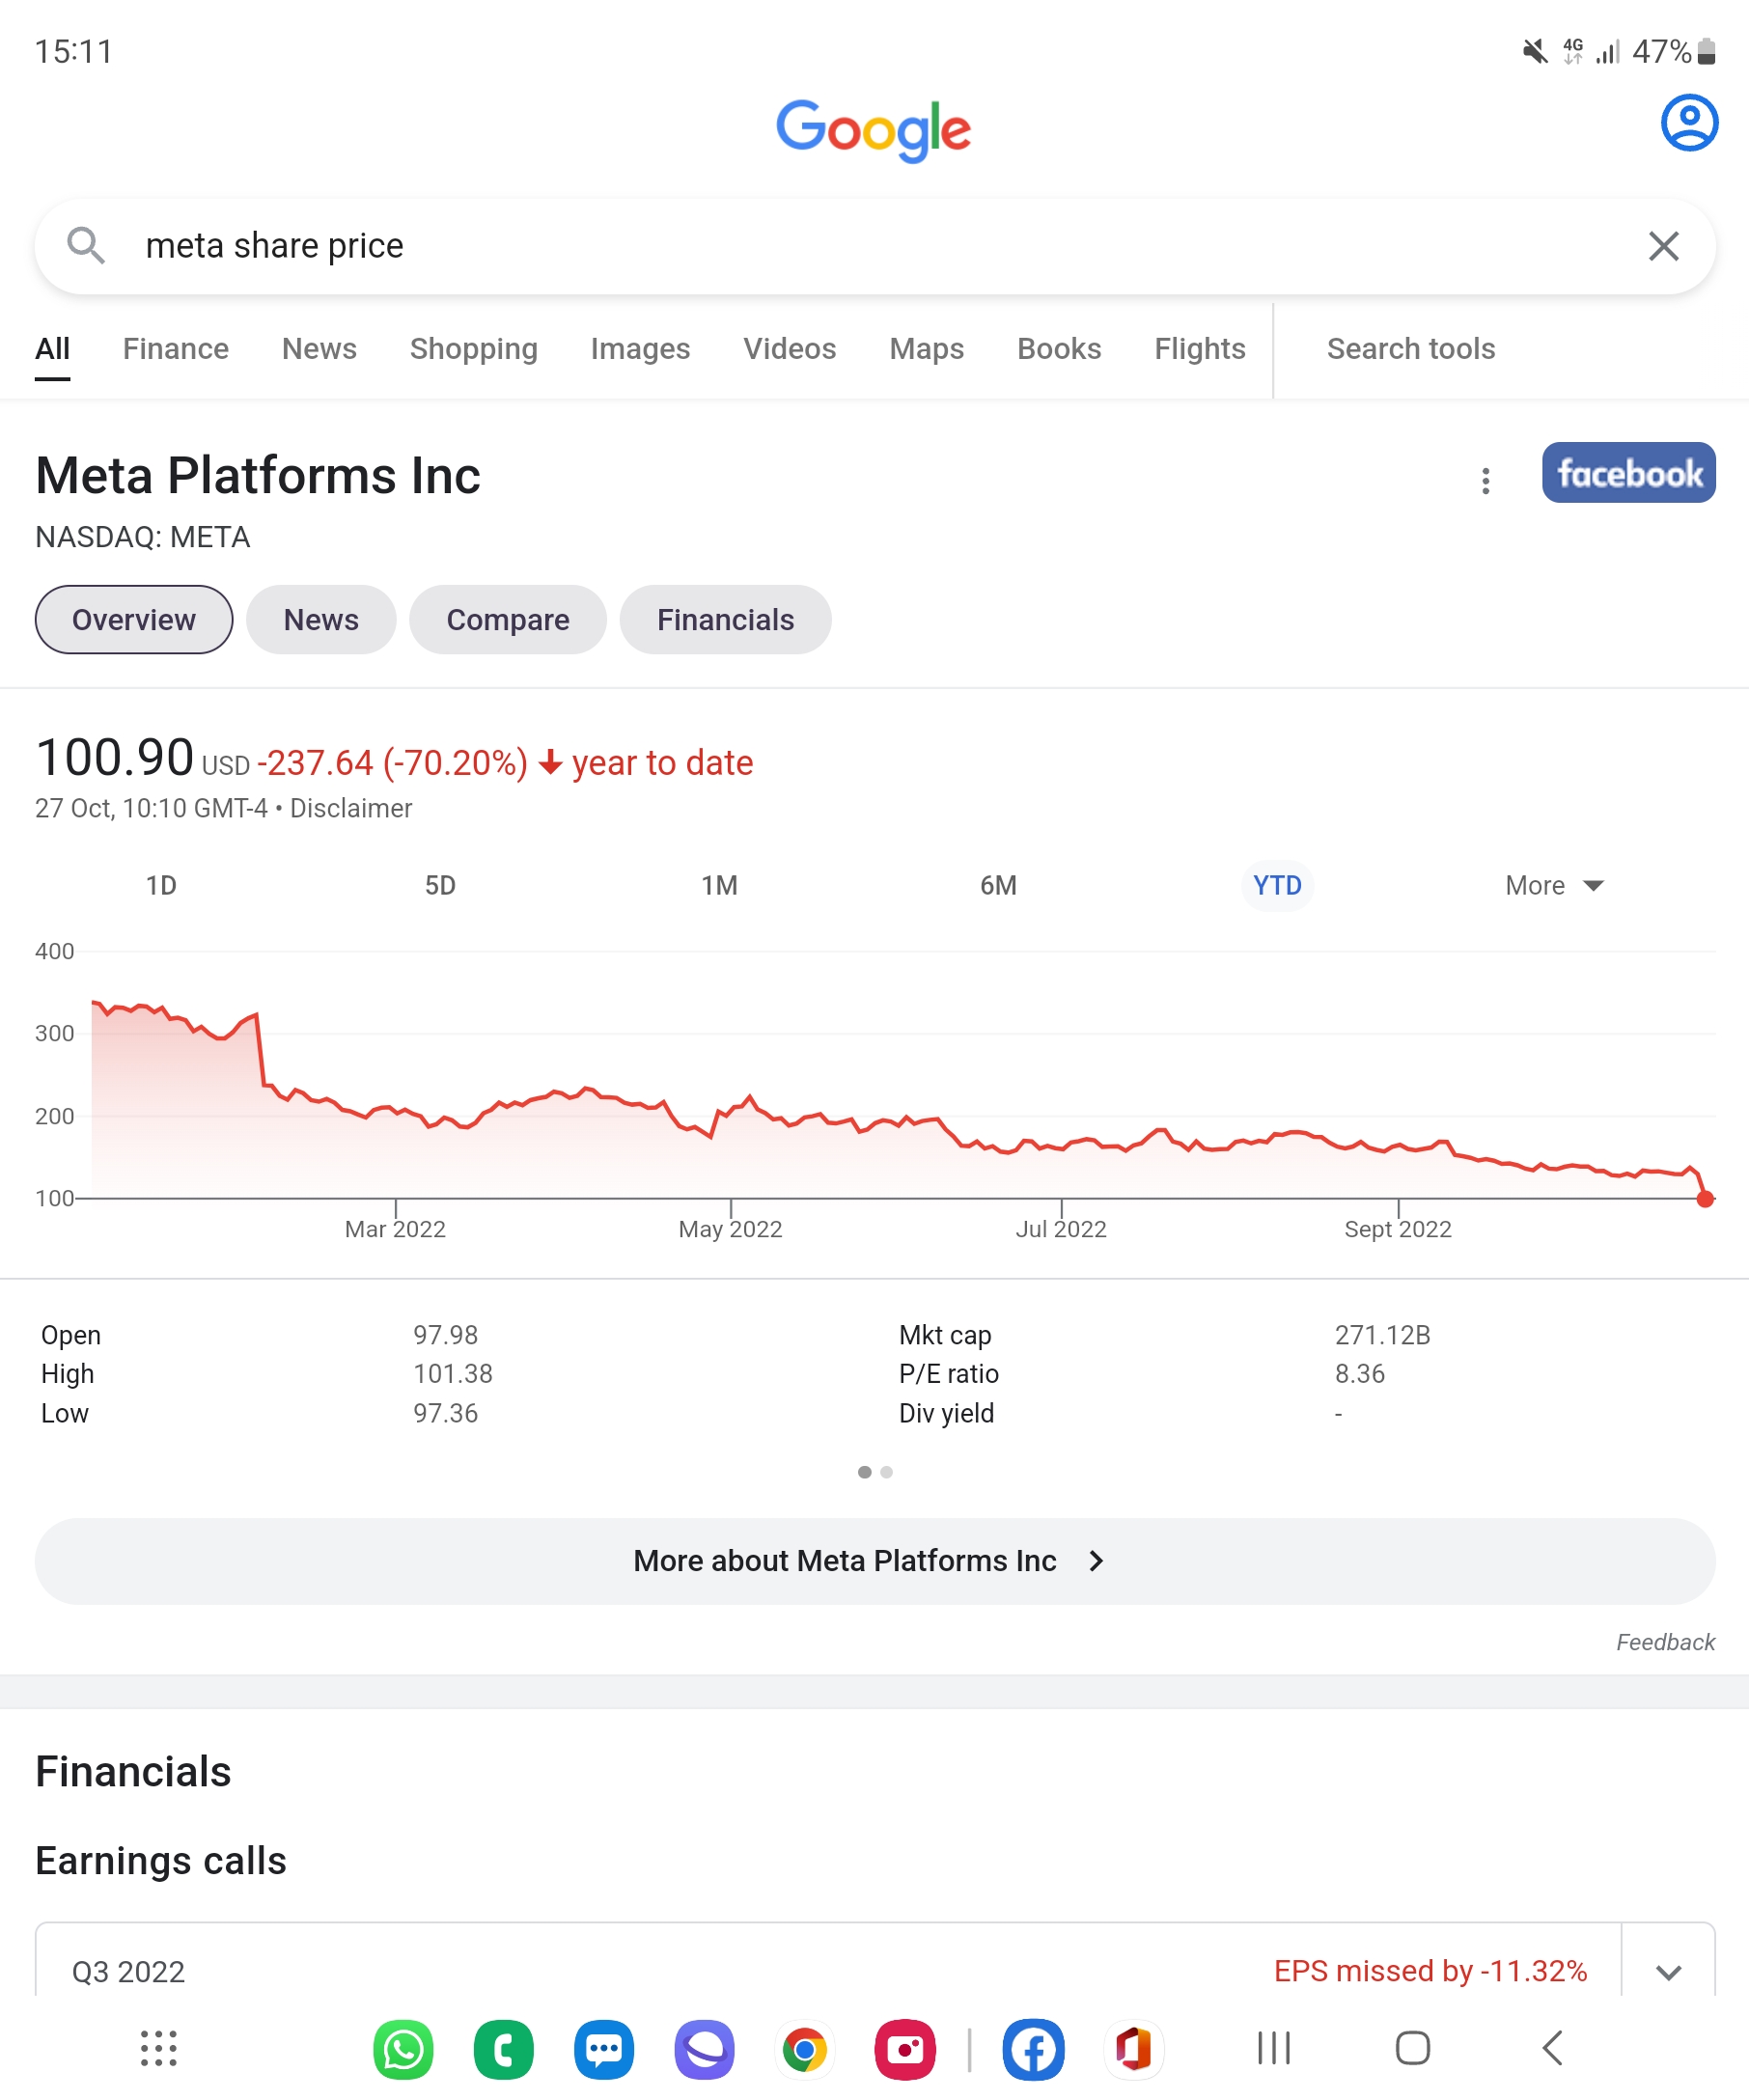Image resolution: width=1749 pixels, height=2100 pixels.
Task: Open the Facebook app in the dock
Action: [x=1033, y=2049]
